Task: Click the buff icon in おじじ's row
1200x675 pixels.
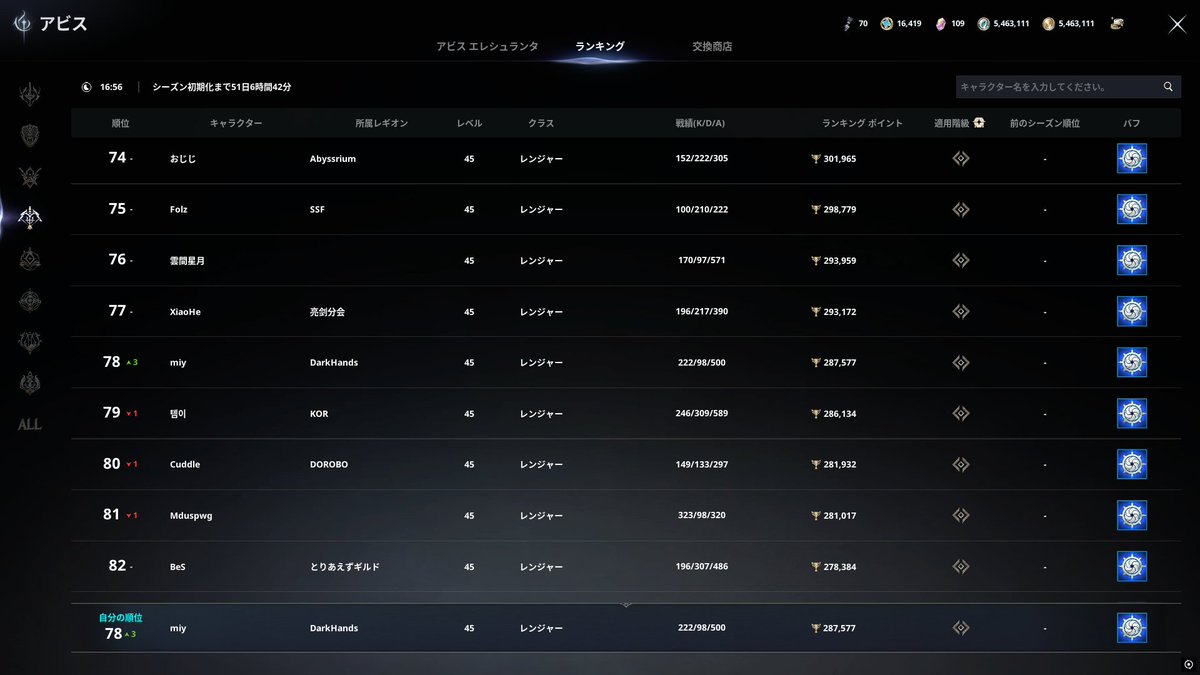Action: [1131, 158]
